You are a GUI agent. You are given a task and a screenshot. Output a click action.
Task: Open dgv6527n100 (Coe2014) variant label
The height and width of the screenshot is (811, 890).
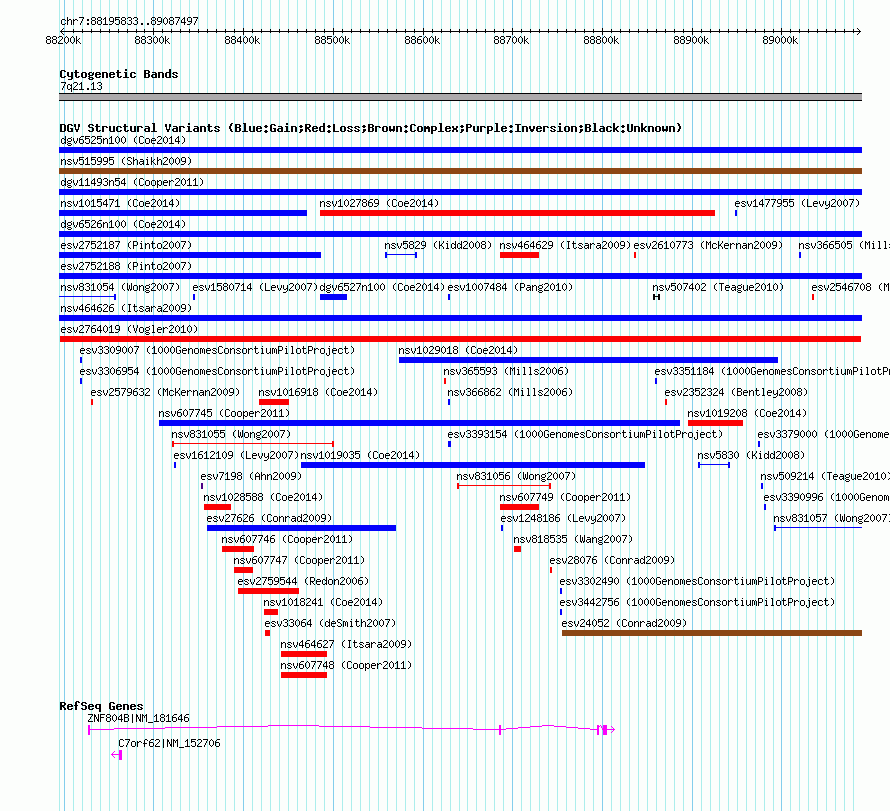pos(383,287)
